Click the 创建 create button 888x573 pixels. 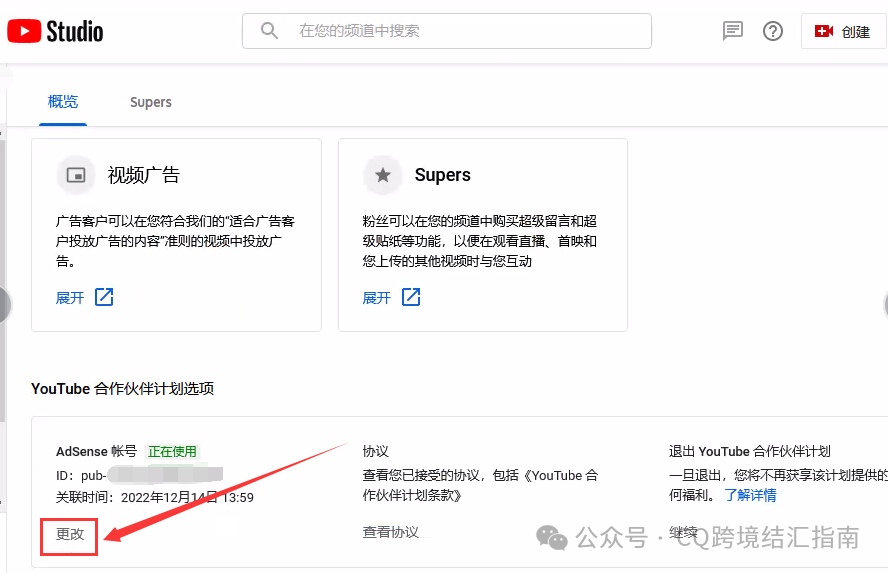843,31
